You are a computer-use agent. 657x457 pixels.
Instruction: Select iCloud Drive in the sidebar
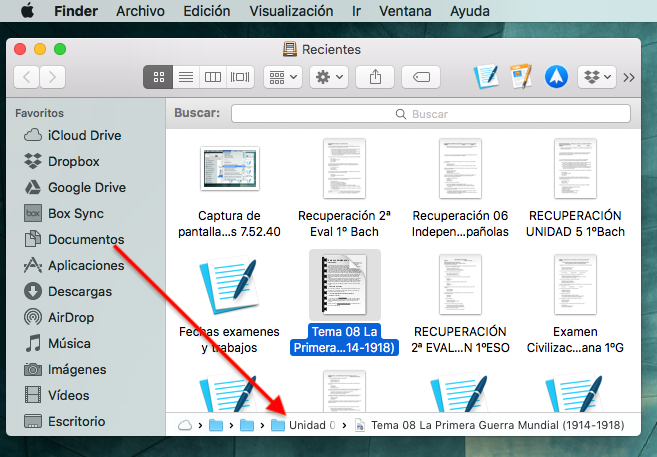tap(85, 135)
